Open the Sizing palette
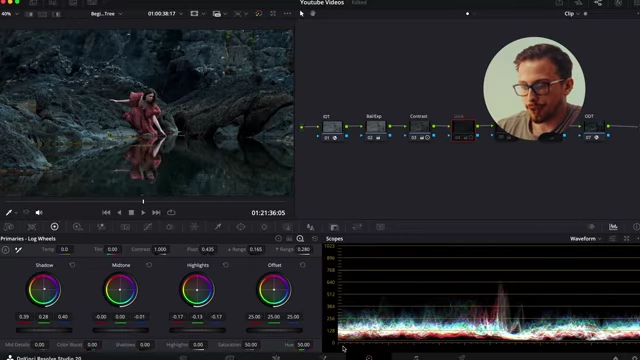This screenshot has width=640, height=360. click(357, 227)
